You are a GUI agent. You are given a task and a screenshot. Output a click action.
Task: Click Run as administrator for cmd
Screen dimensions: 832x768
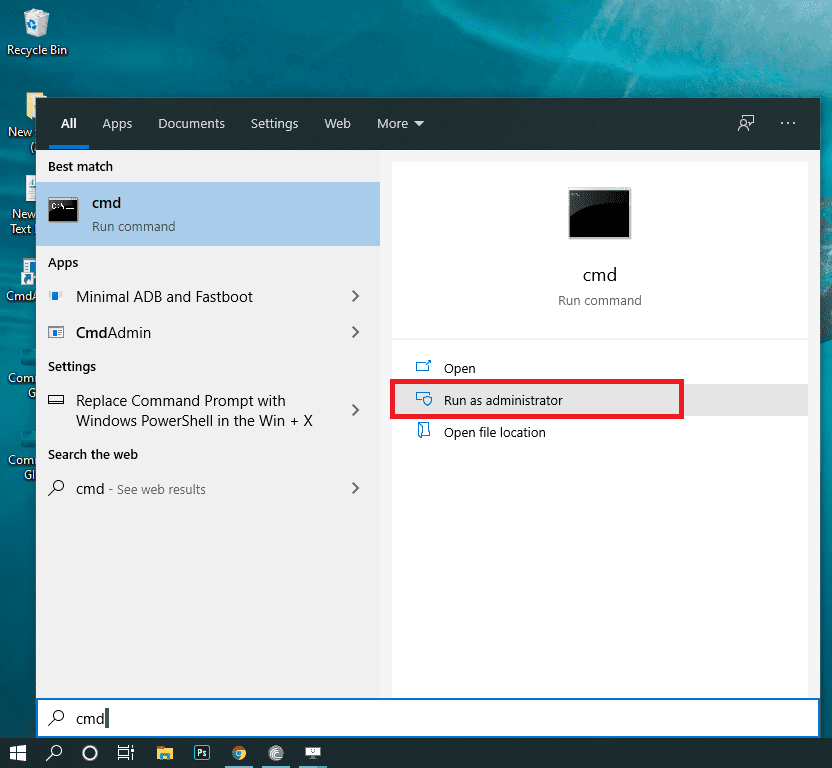point(502,400)
